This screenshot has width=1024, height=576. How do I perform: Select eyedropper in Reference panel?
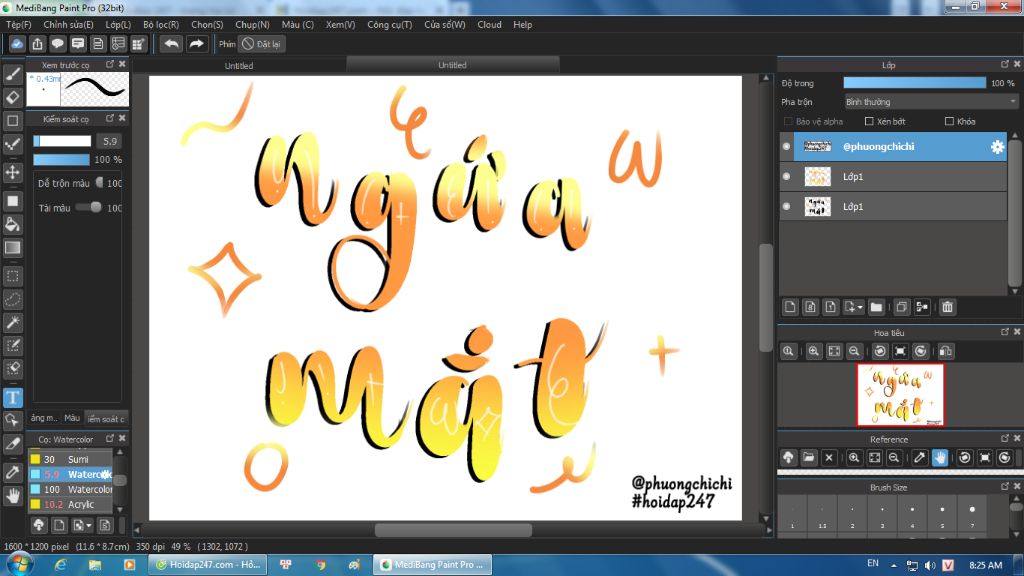pyautogui.click(x=920, y=458)
